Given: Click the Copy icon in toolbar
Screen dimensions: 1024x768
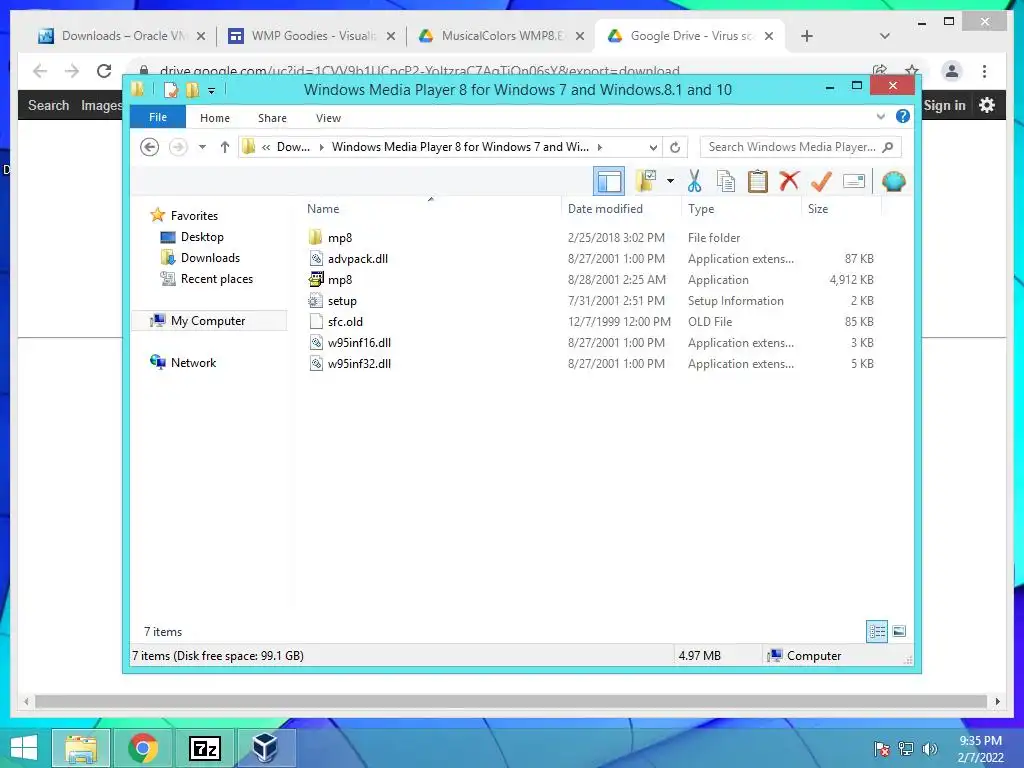Looking at the screenshot, I should [726, 181].
